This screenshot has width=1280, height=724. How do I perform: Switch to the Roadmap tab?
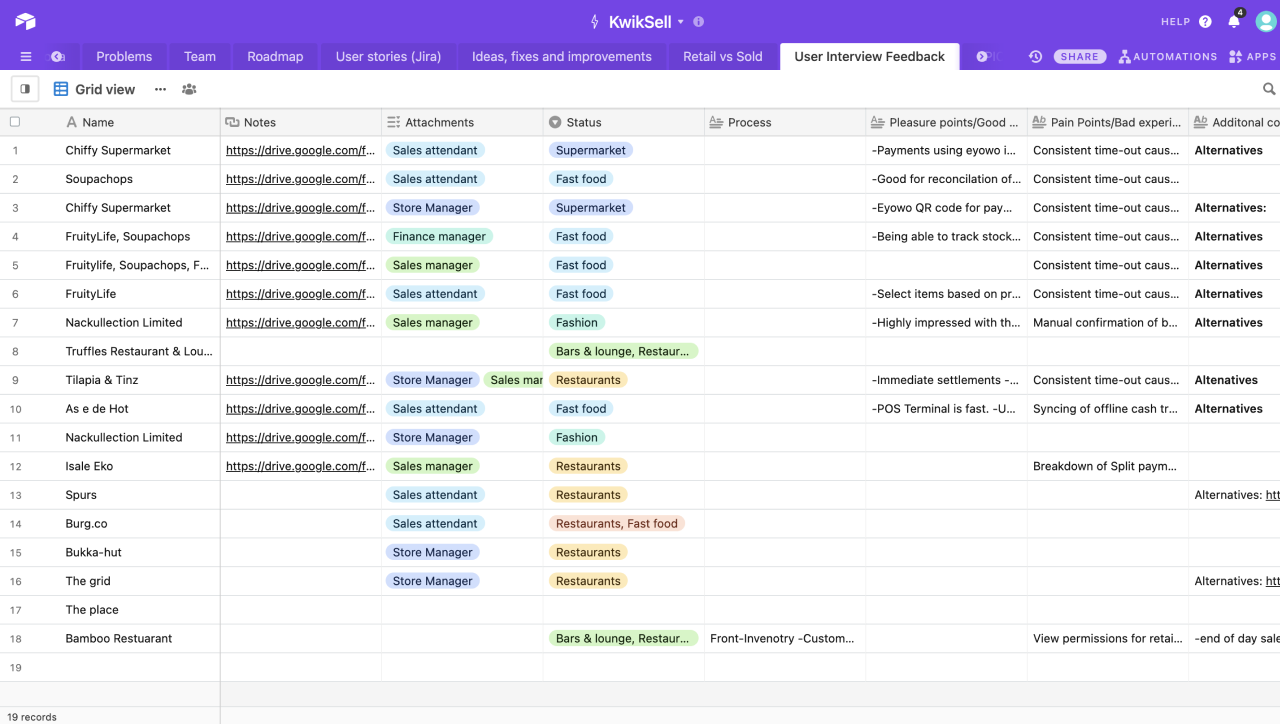coord(274,56)
